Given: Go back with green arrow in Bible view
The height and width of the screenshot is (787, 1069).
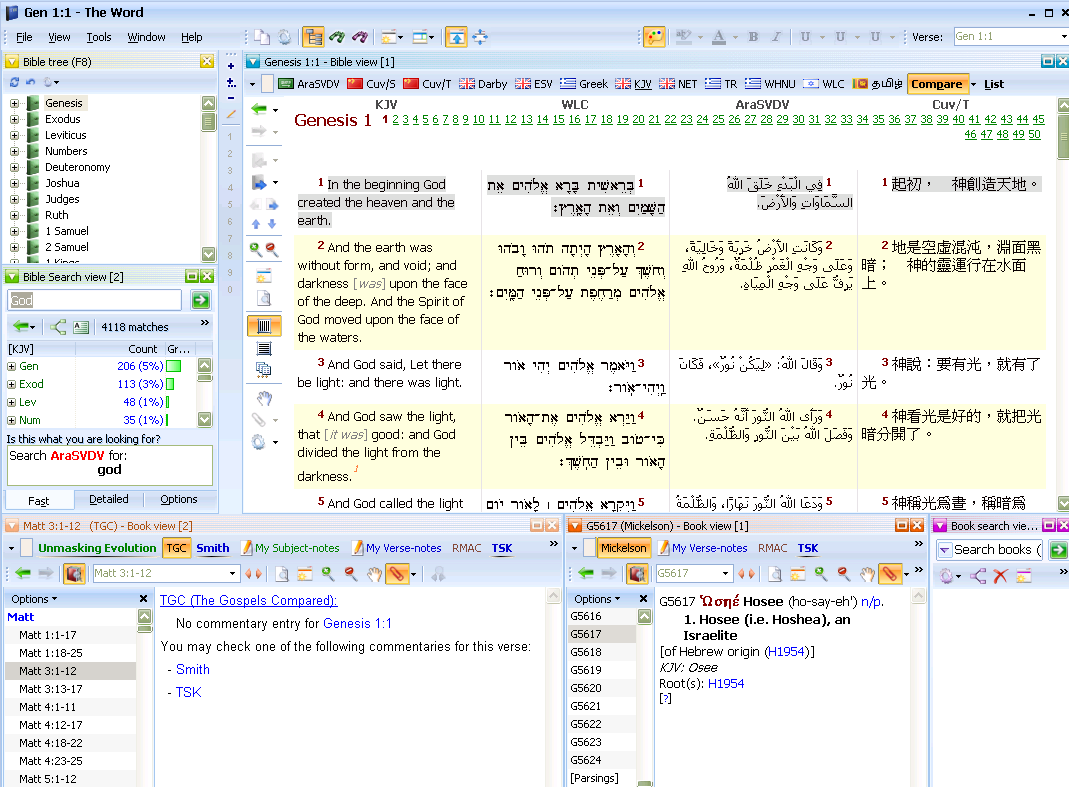Looking at the screenshot, I should tap(259, 109).
